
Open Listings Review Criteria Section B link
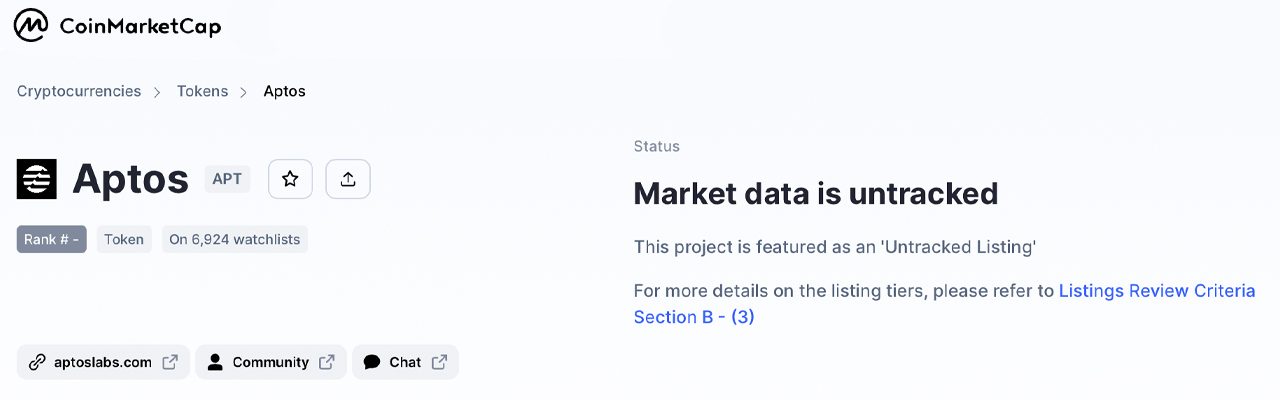coord(1156,291)
